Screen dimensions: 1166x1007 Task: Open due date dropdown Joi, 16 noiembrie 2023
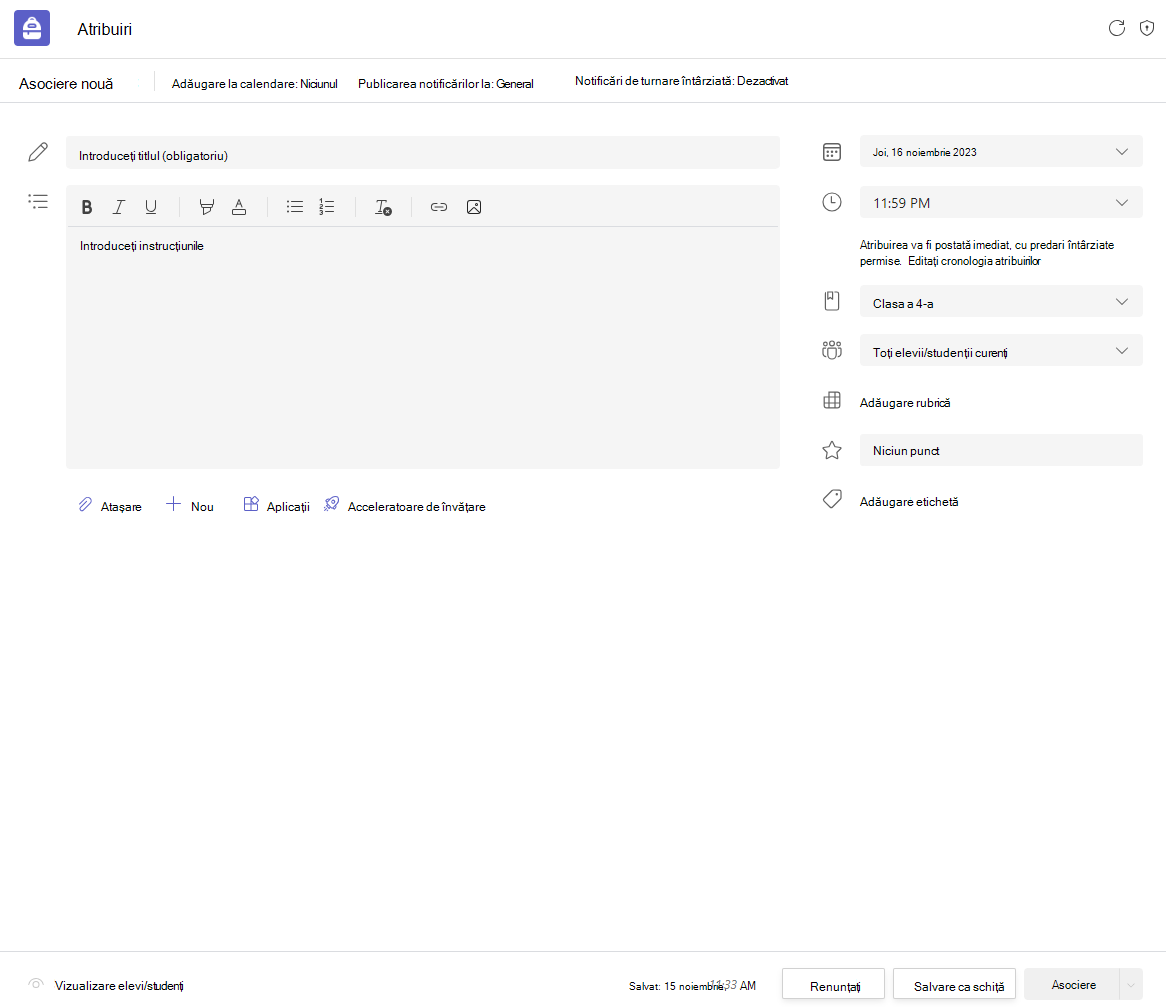1001,152
